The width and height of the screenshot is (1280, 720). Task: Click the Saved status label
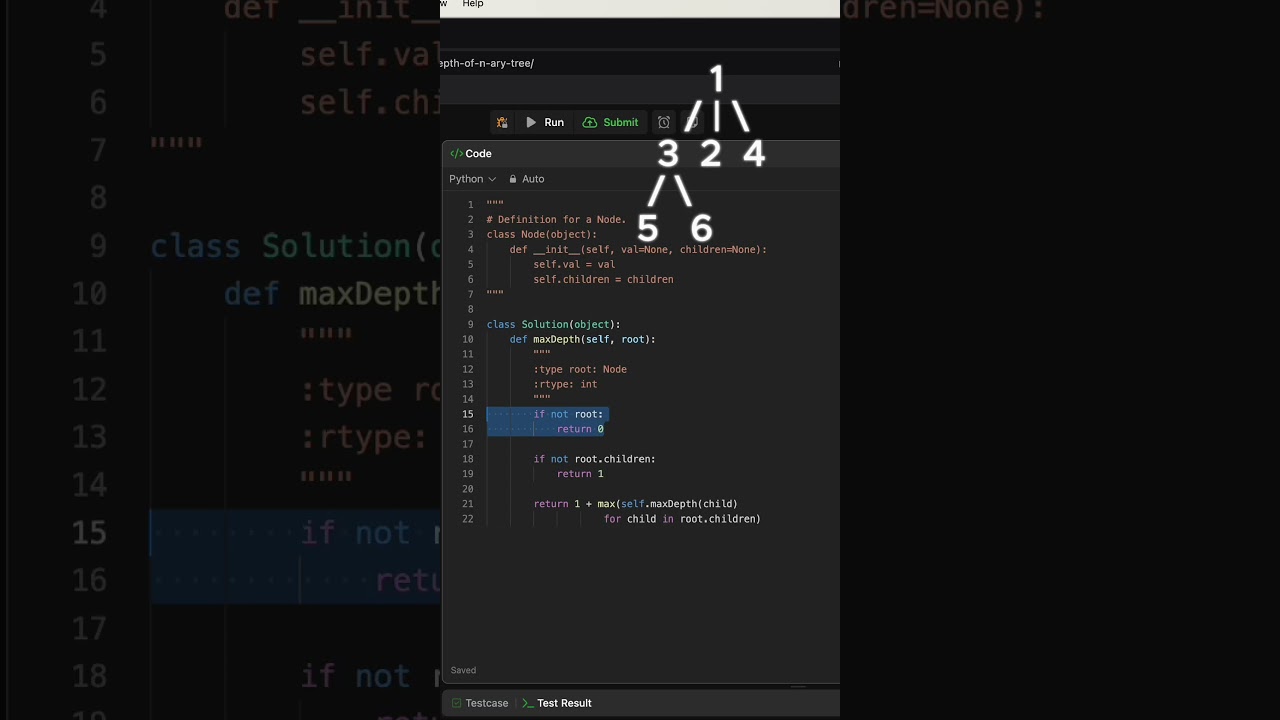pyautogui.click(x=463, y=670)
